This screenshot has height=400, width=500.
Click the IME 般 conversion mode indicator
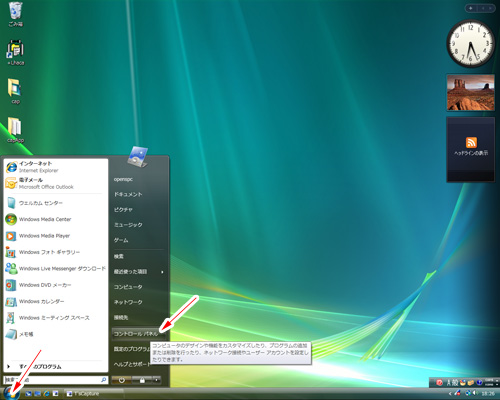(x=455, y=383)
